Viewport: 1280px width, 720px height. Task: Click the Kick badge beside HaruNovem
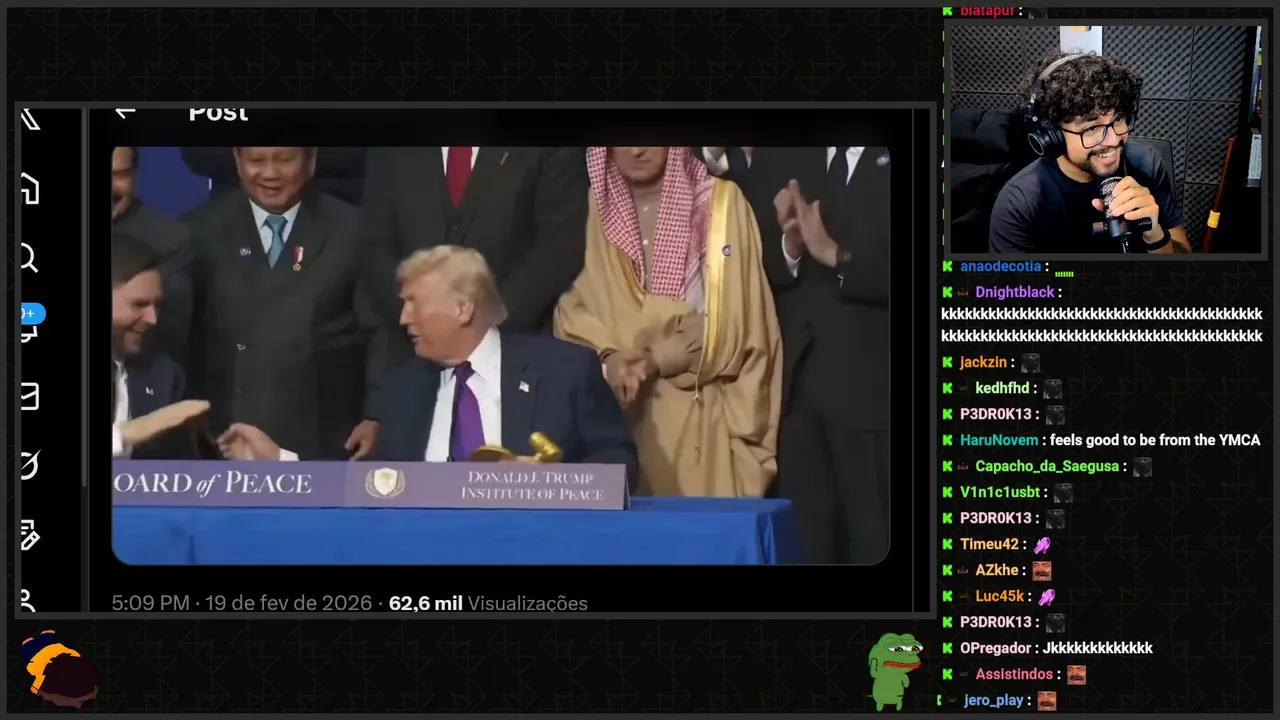tap(947, 441)
